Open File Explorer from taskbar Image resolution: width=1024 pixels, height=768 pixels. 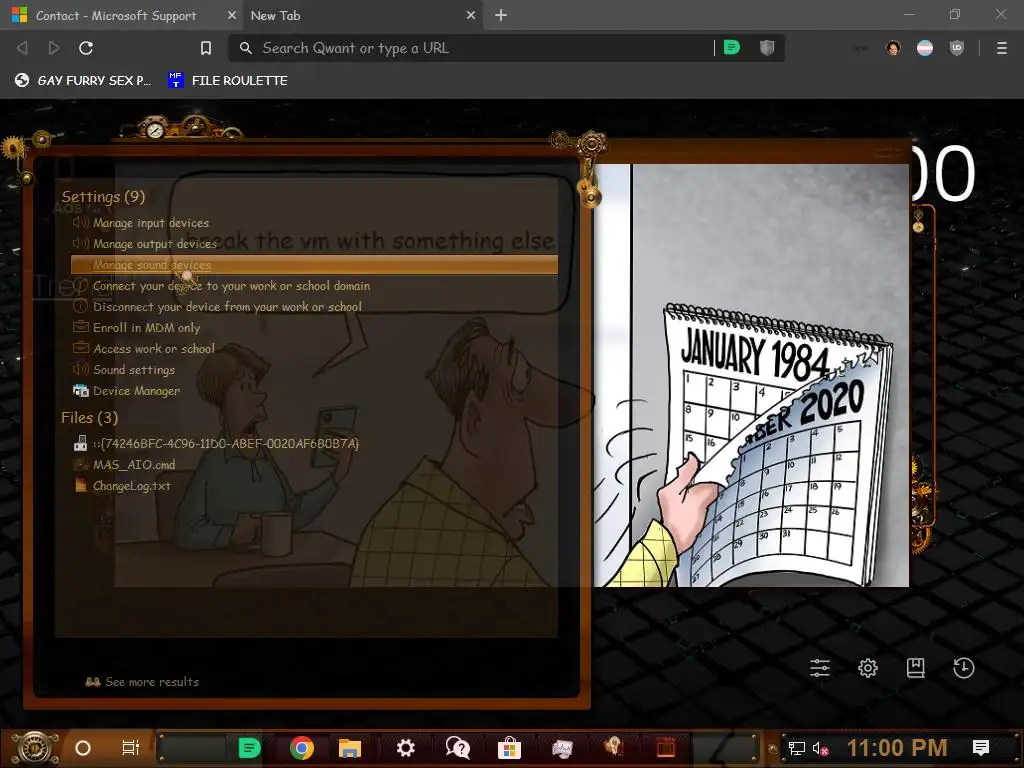(x=350, y=748)
